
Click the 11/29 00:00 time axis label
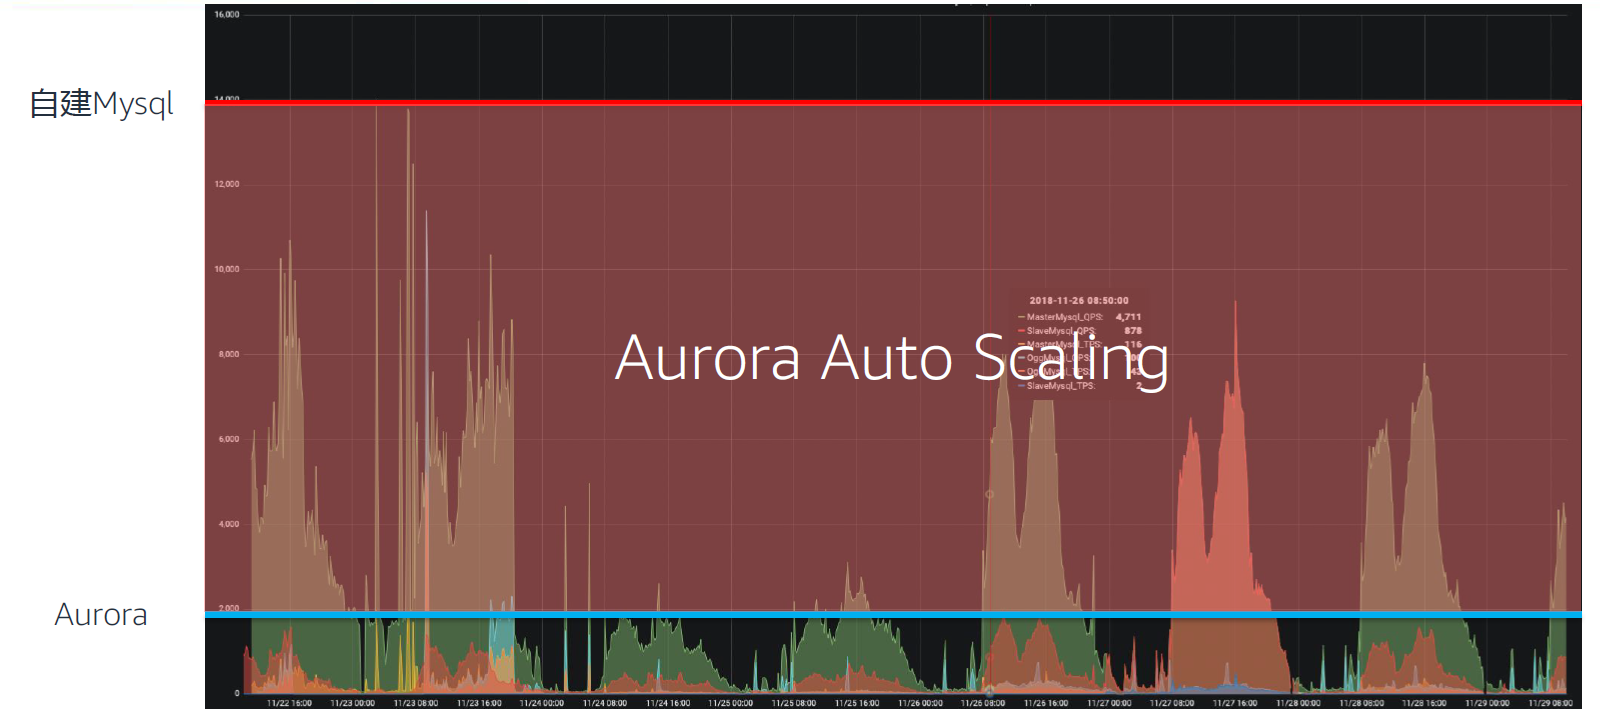point(1487,703)
